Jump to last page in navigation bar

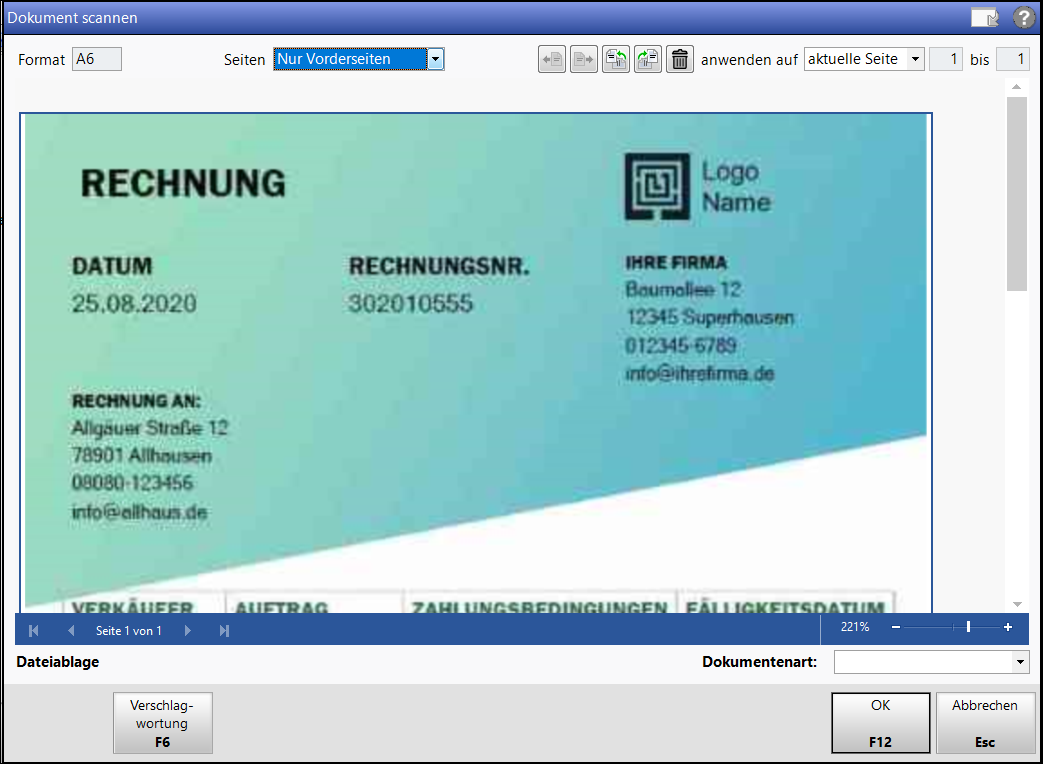pos(224,630)
